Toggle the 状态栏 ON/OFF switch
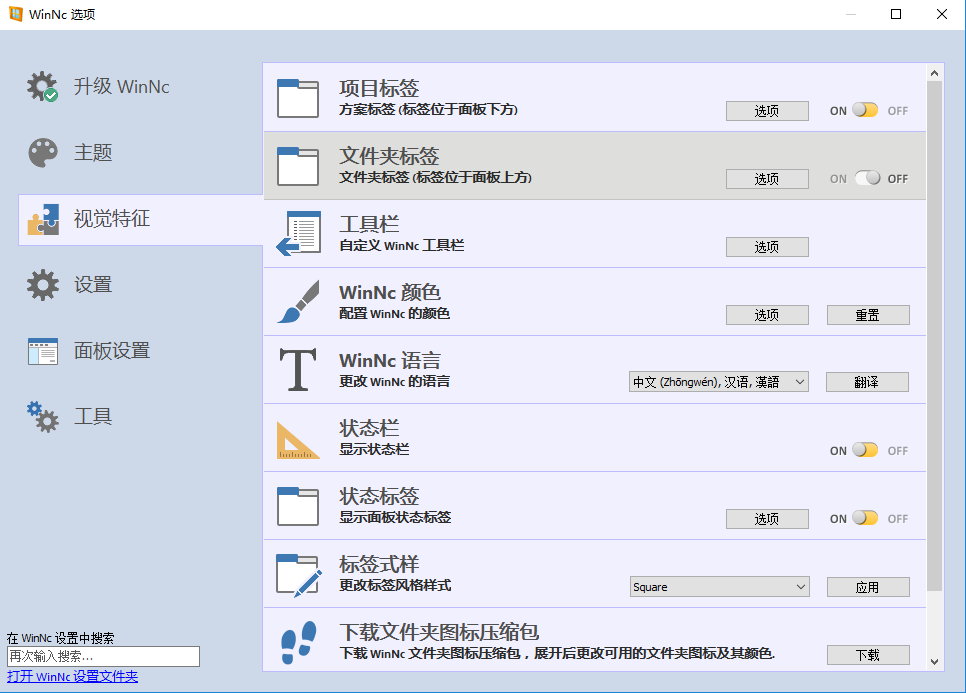This screenshot has height=693, width=966. pyautogui.click(x=865, y=450)
